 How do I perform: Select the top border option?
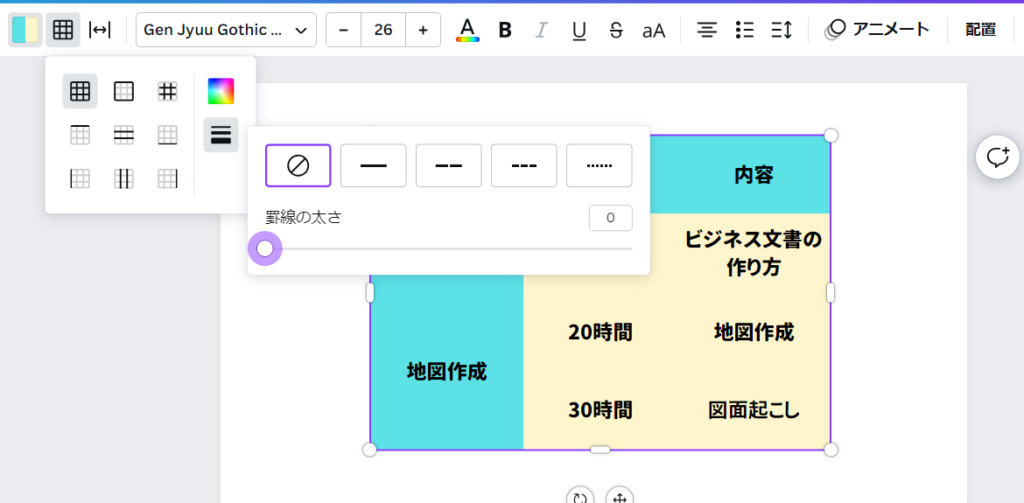pos(80,135)
